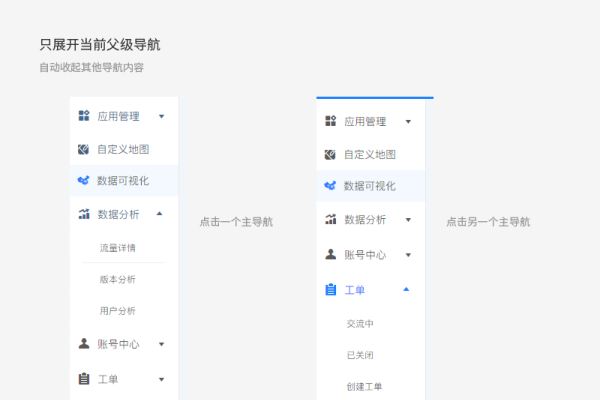Screen dimensions: 600x400
Task: Click the caption 点击另一个主导航
Action: 488,222
